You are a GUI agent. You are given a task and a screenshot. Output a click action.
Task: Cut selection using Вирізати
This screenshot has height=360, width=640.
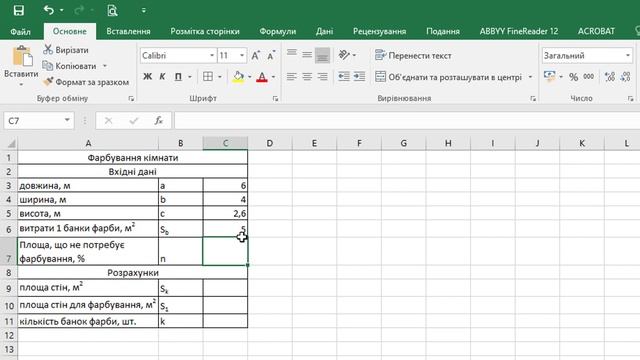tap(66, 50)
